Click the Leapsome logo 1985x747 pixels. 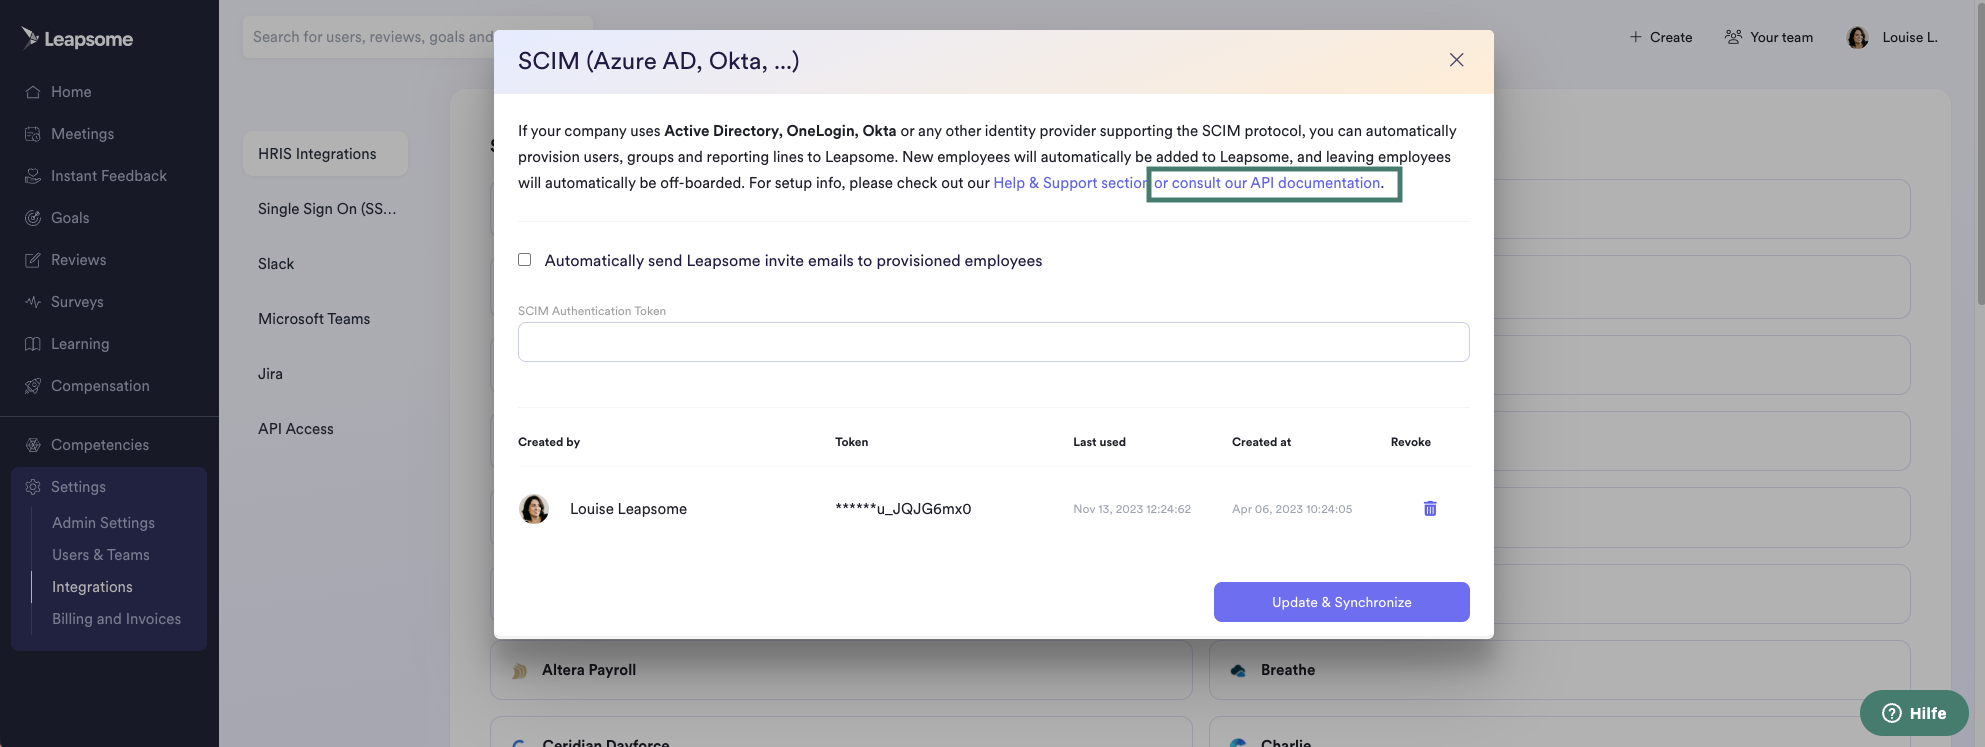[77, 39]
